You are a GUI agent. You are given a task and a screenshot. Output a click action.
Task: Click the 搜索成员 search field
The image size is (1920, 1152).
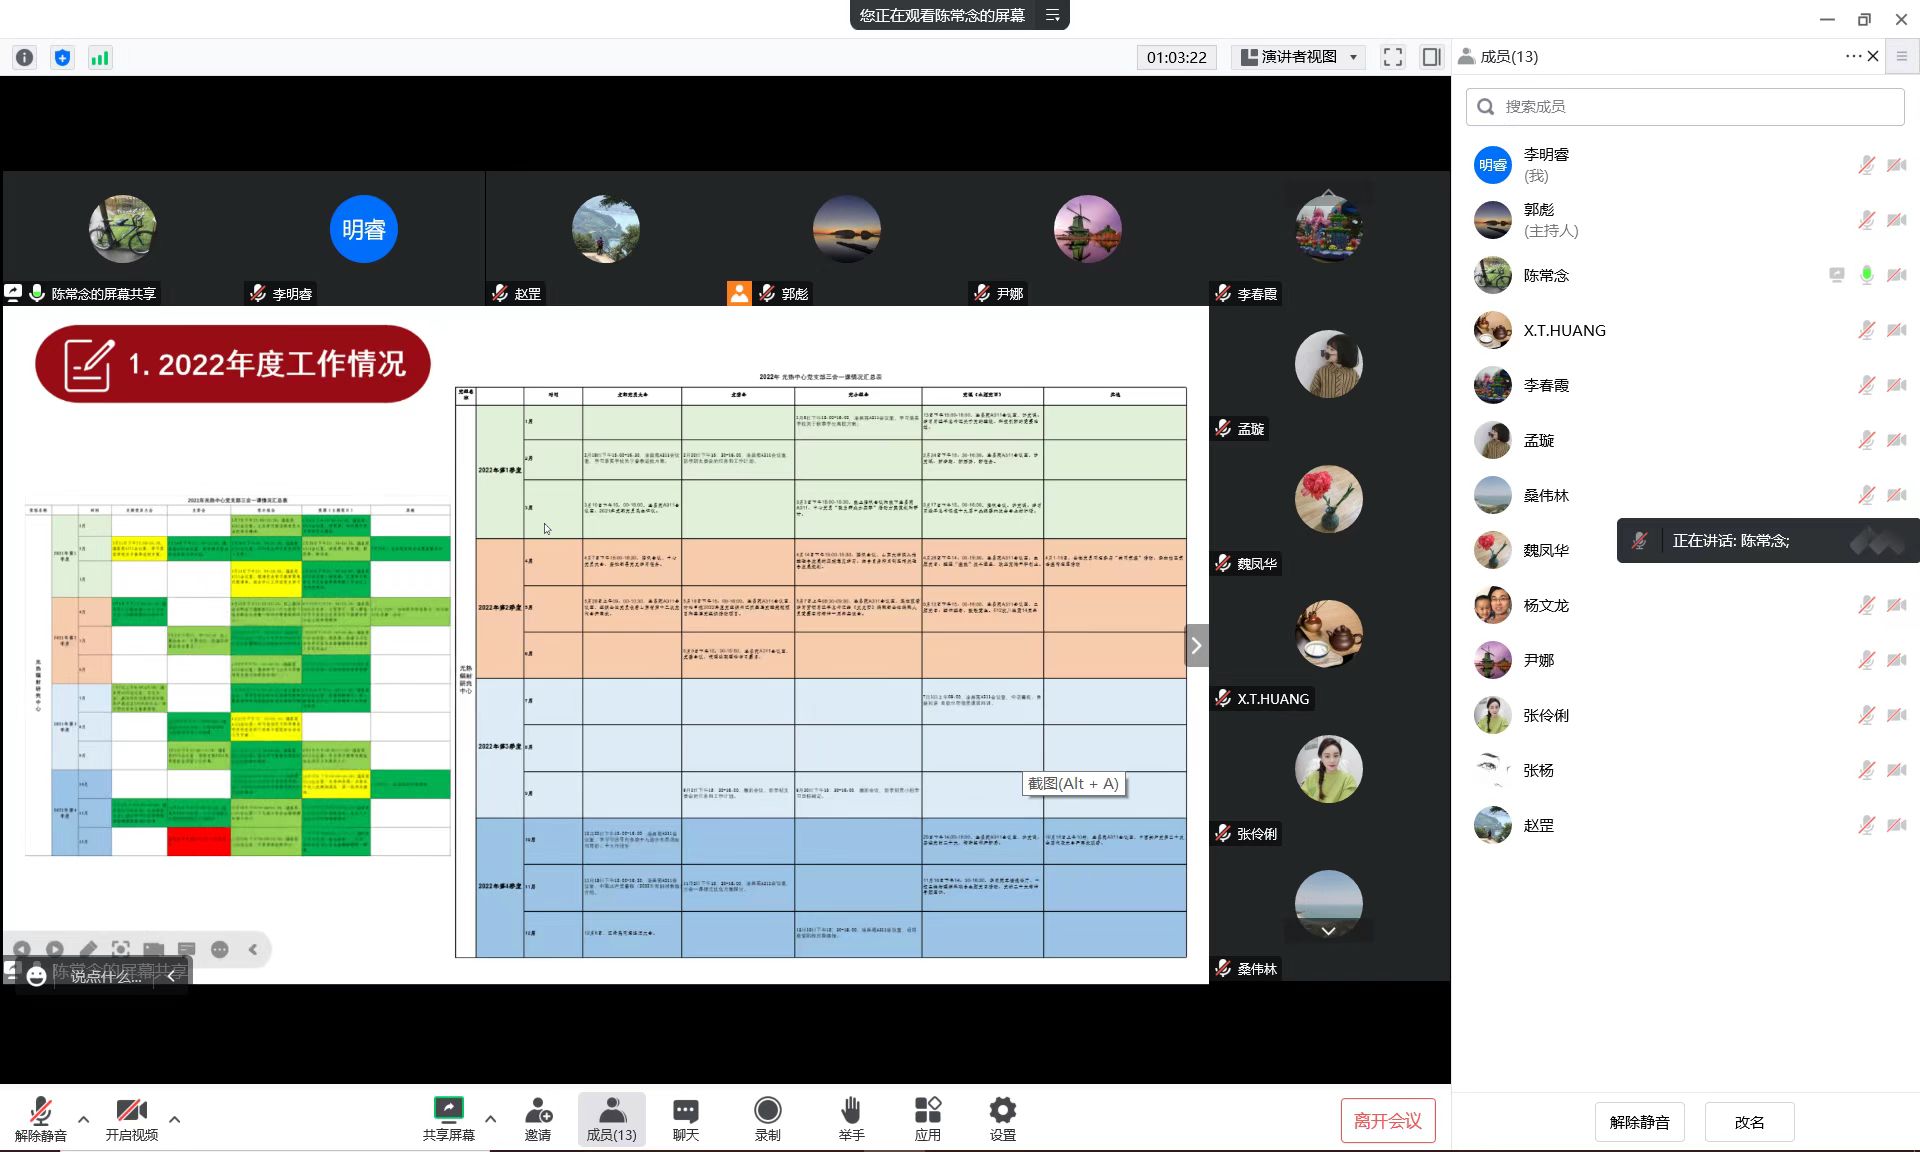1684,107
